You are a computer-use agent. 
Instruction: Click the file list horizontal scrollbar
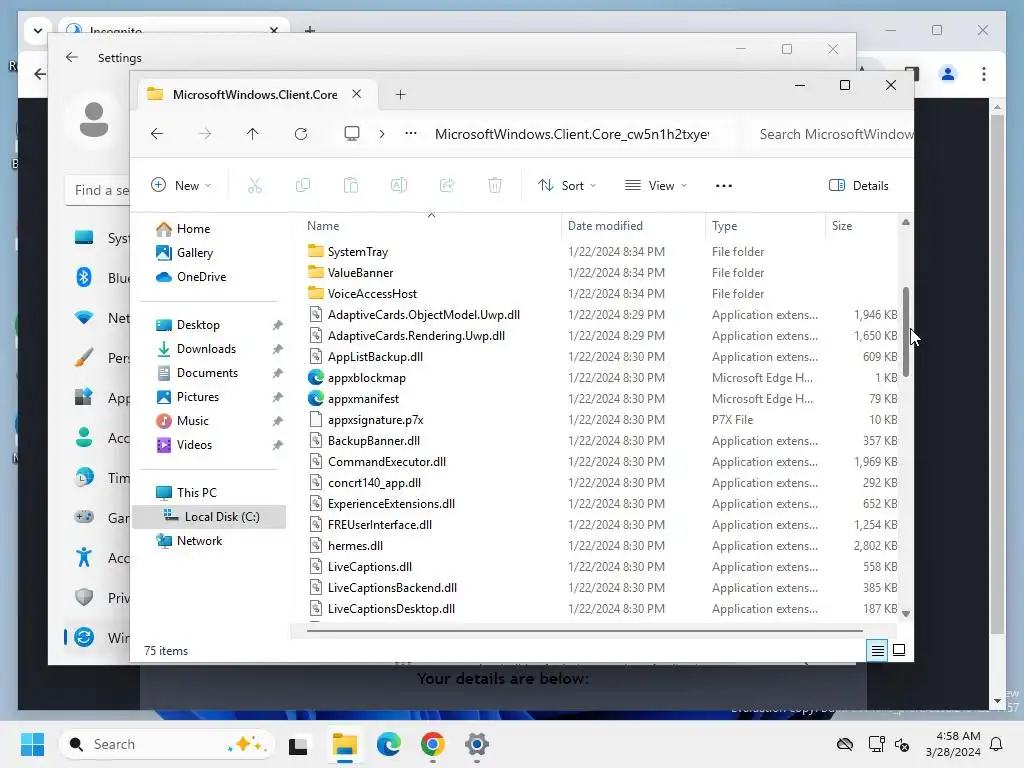tap(584, 631)
